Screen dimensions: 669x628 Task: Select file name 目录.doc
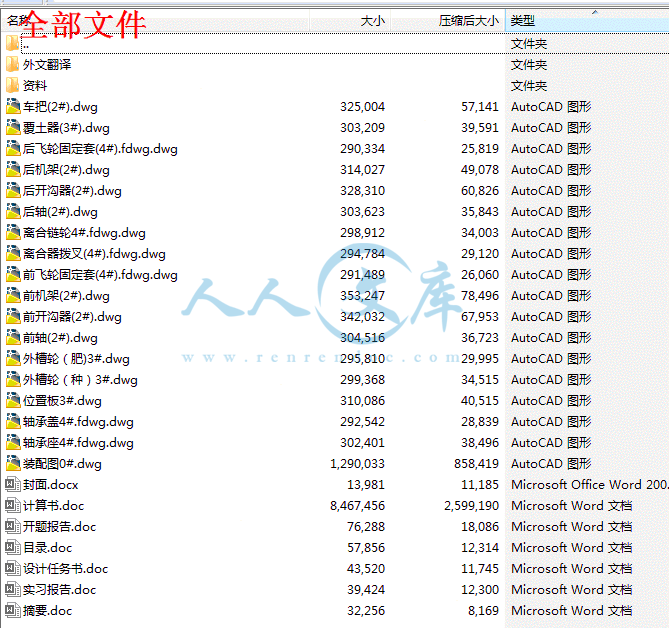pos(47,547)
